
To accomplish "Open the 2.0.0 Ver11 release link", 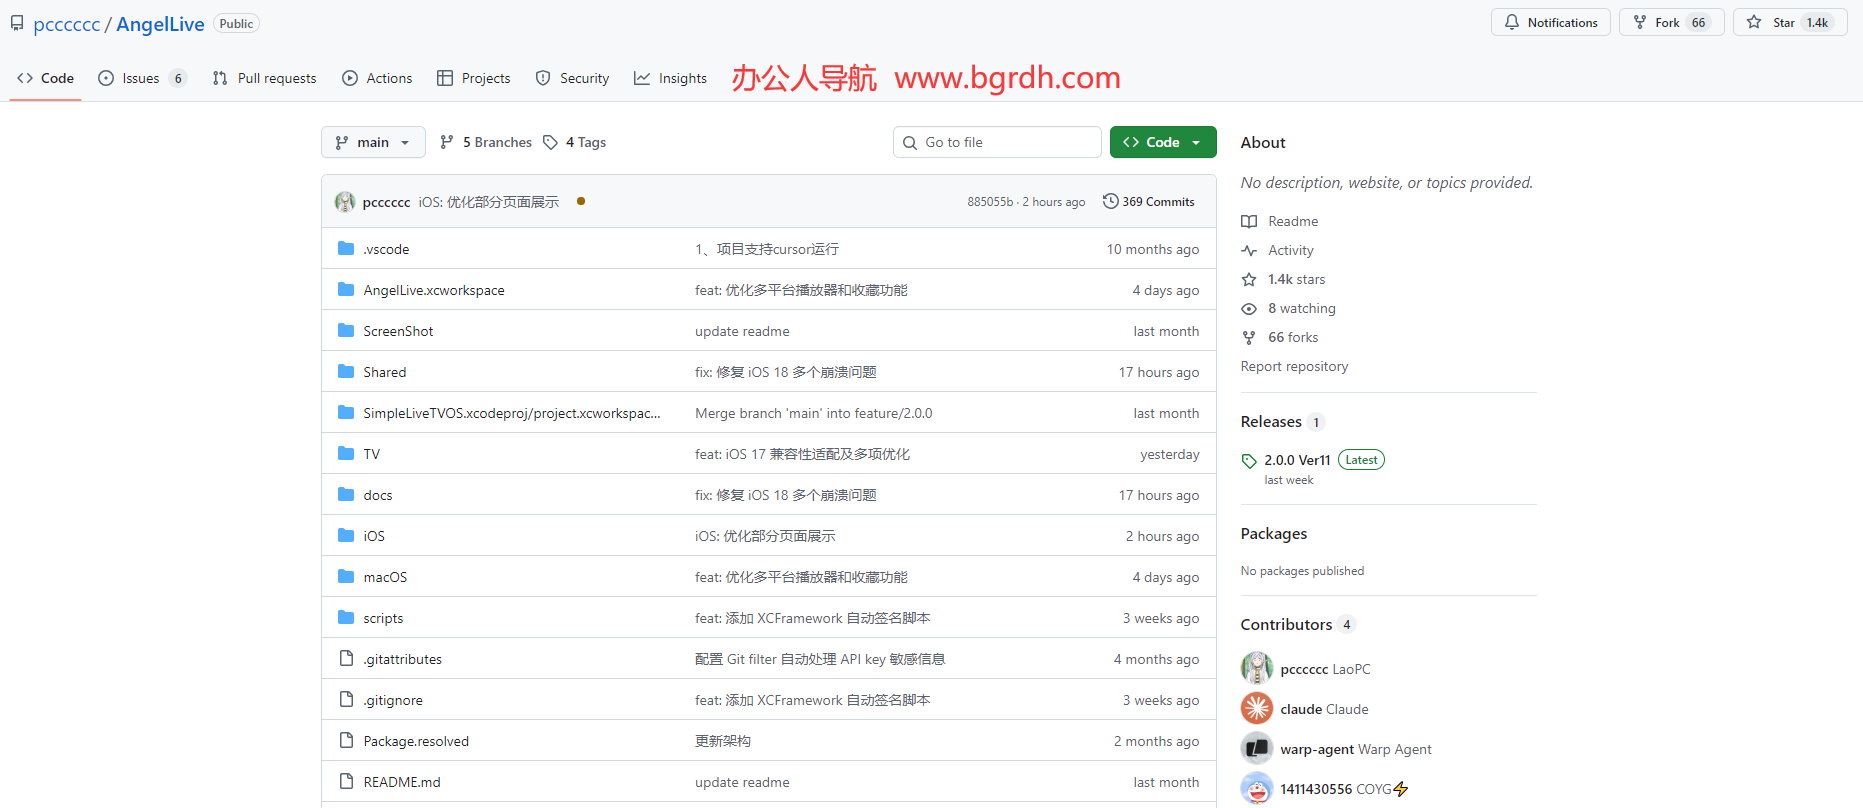I will 1297,460.
